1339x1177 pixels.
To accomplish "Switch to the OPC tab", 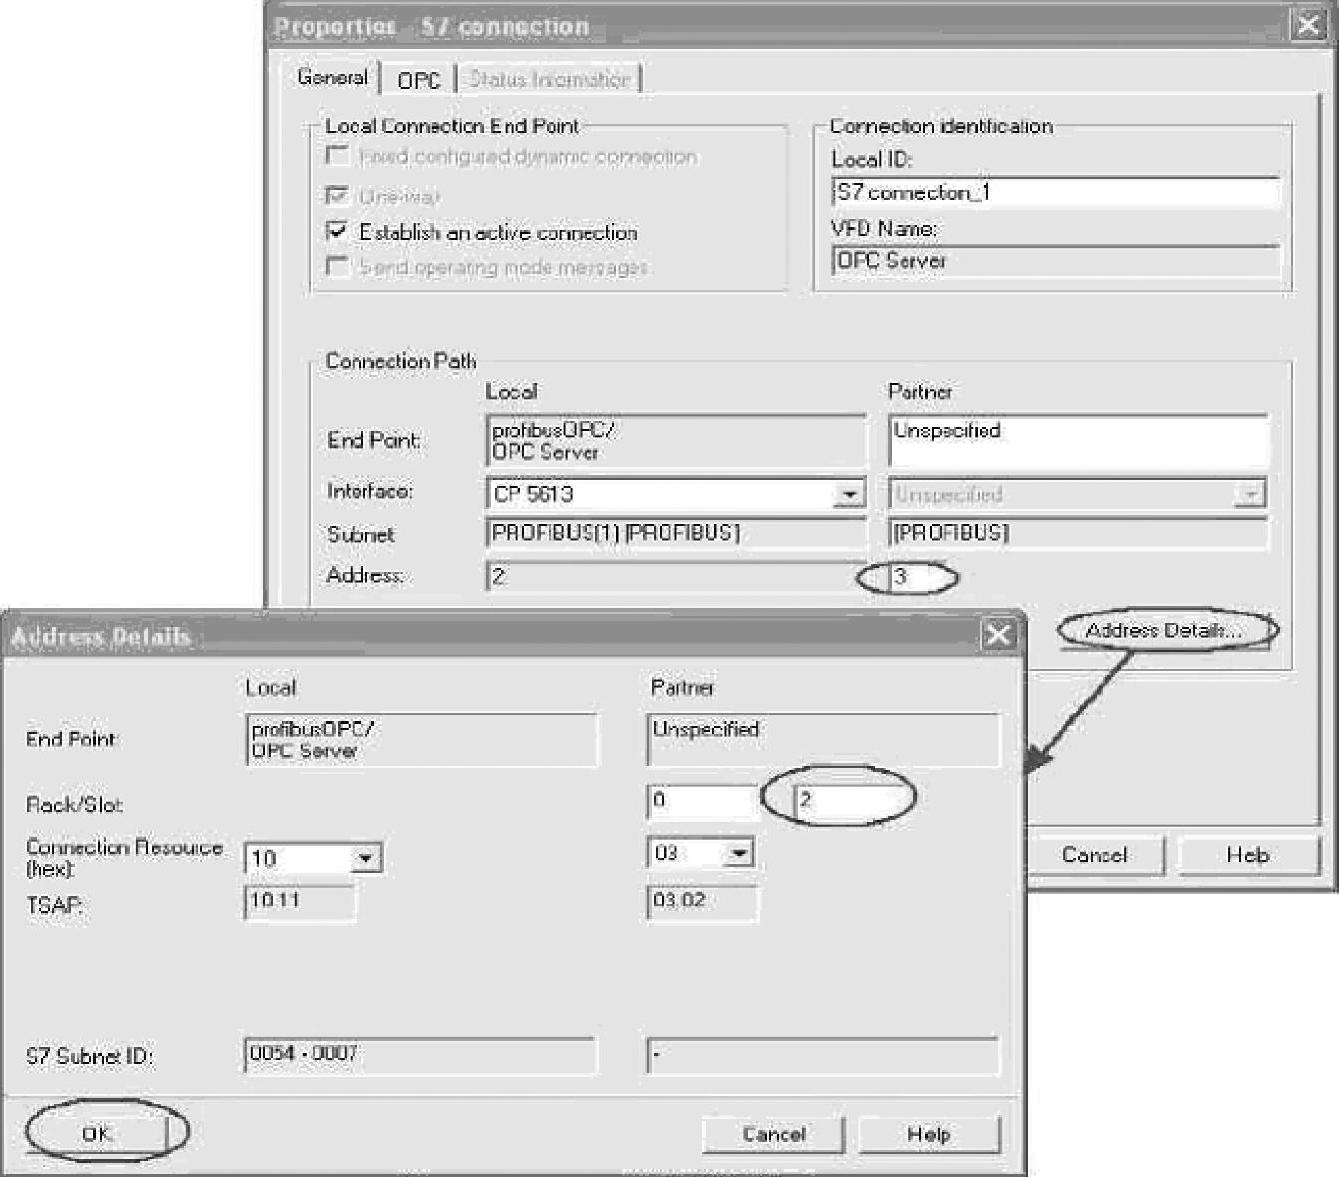I will 418,80.
